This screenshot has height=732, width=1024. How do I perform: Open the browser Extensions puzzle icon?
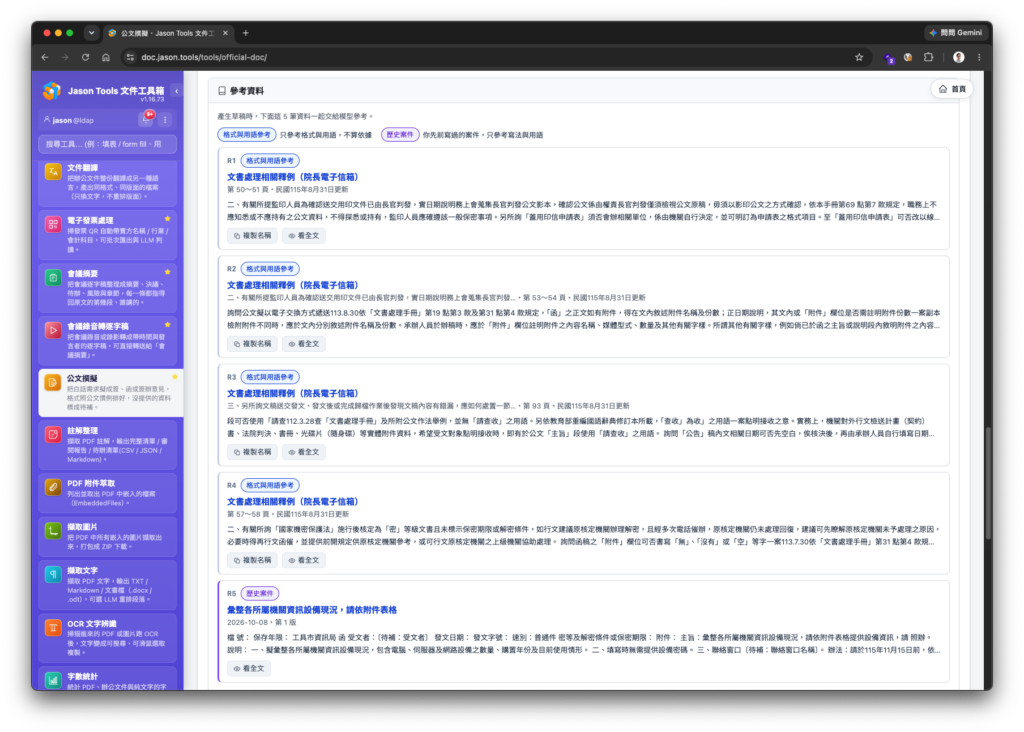(928, 57)
